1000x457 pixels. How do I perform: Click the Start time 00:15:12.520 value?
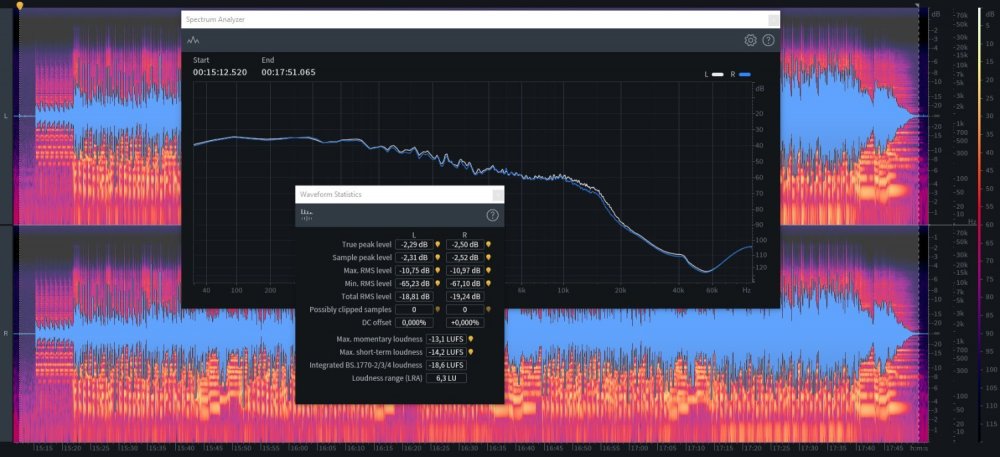click(220, 72)
